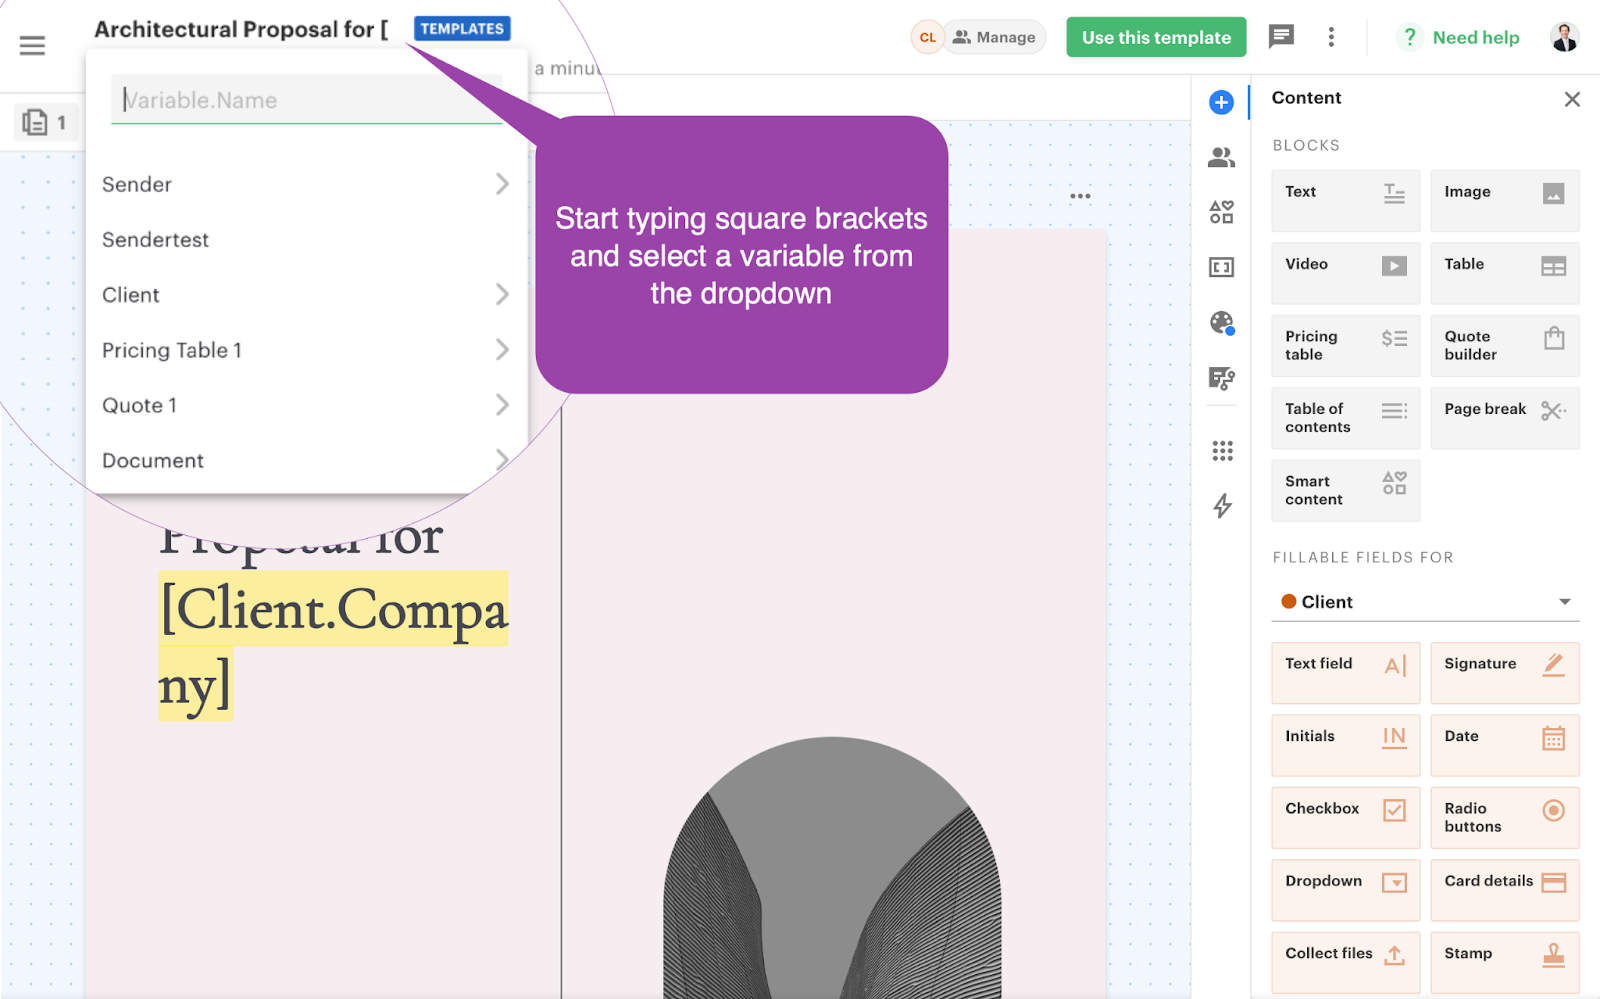1600x999 pixels.
Task: Add a Checkbox fillable field
Action: (1345, 817)
